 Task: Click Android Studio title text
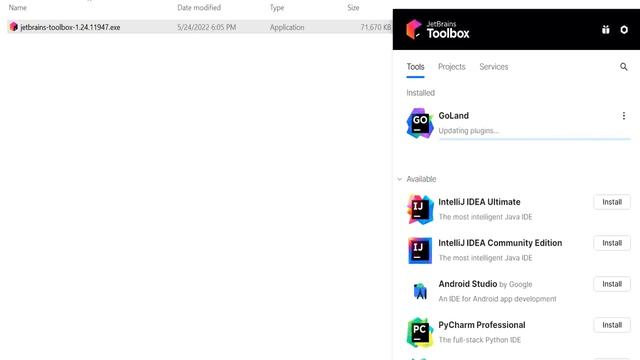click(x=468, y=284)
